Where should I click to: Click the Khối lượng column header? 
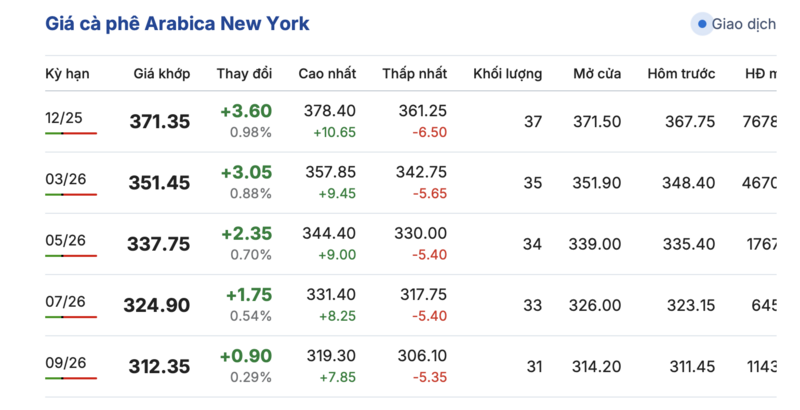coord(507,74)
